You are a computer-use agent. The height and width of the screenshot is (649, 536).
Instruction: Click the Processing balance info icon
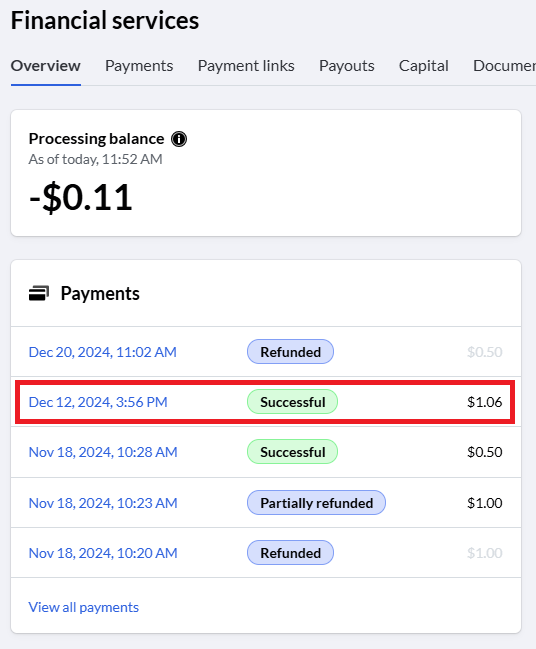pyautogui.click(x=179, y=139)
